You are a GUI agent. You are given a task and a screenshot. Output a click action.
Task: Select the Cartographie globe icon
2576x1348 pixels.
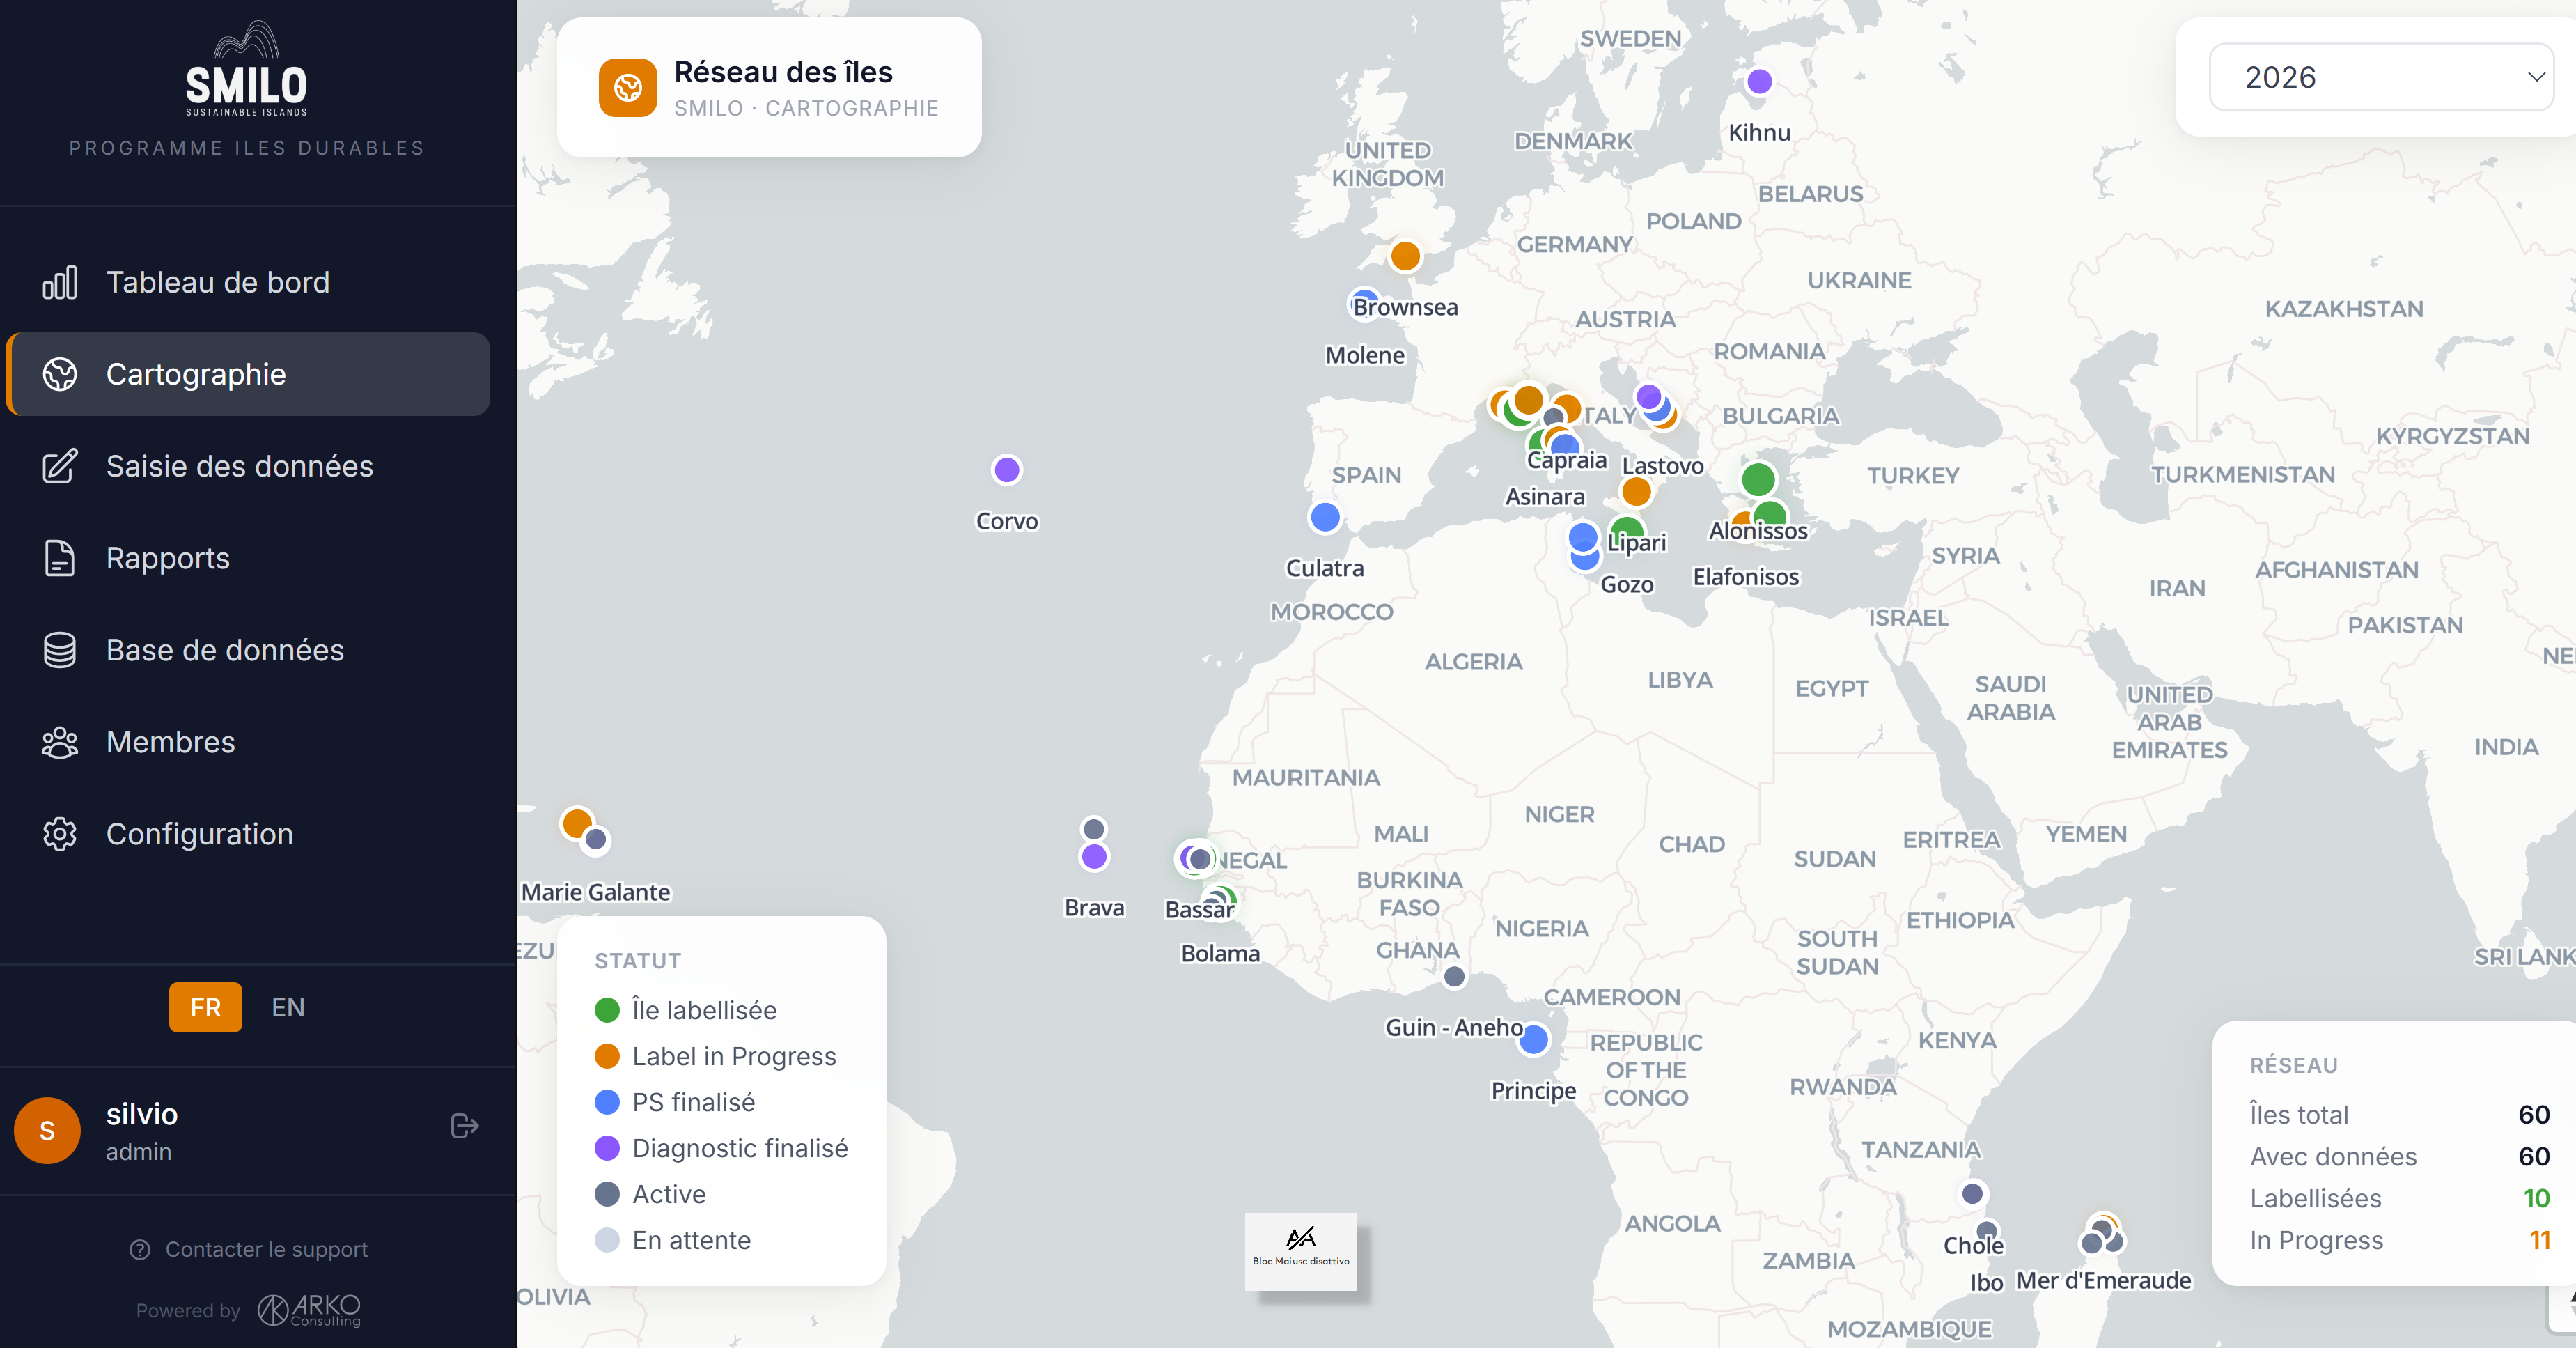click(x=59, y=374)
